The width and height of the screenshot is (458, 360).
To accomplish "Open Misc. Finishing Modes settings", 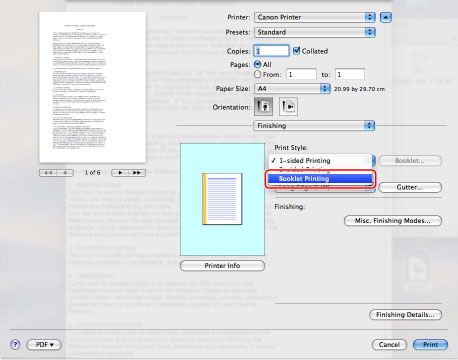I will click(x=393, y=221).
